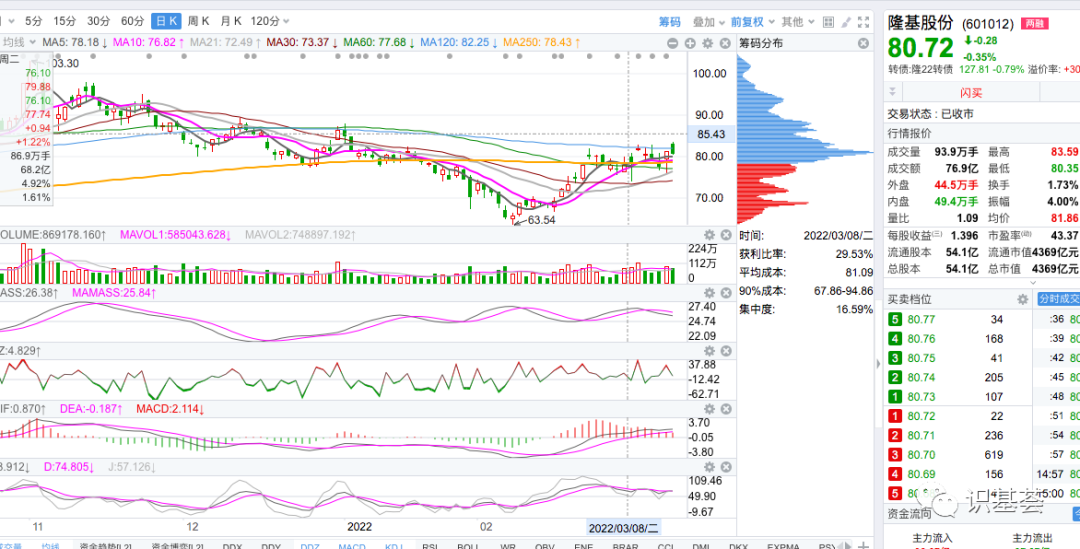Open the 买卖档位 settings gear
The height and width of the screenshot is (549, 1080).
1023,300
